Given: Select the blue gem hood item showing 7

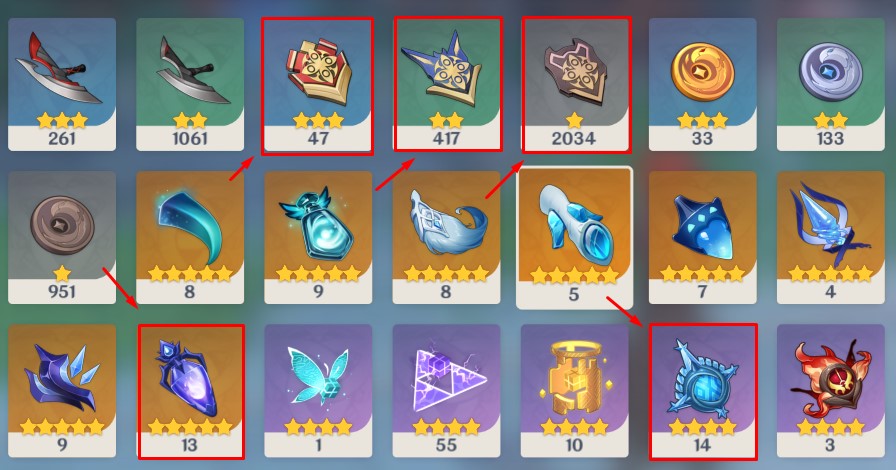Looking at the screenshot, I should [702, 237].
